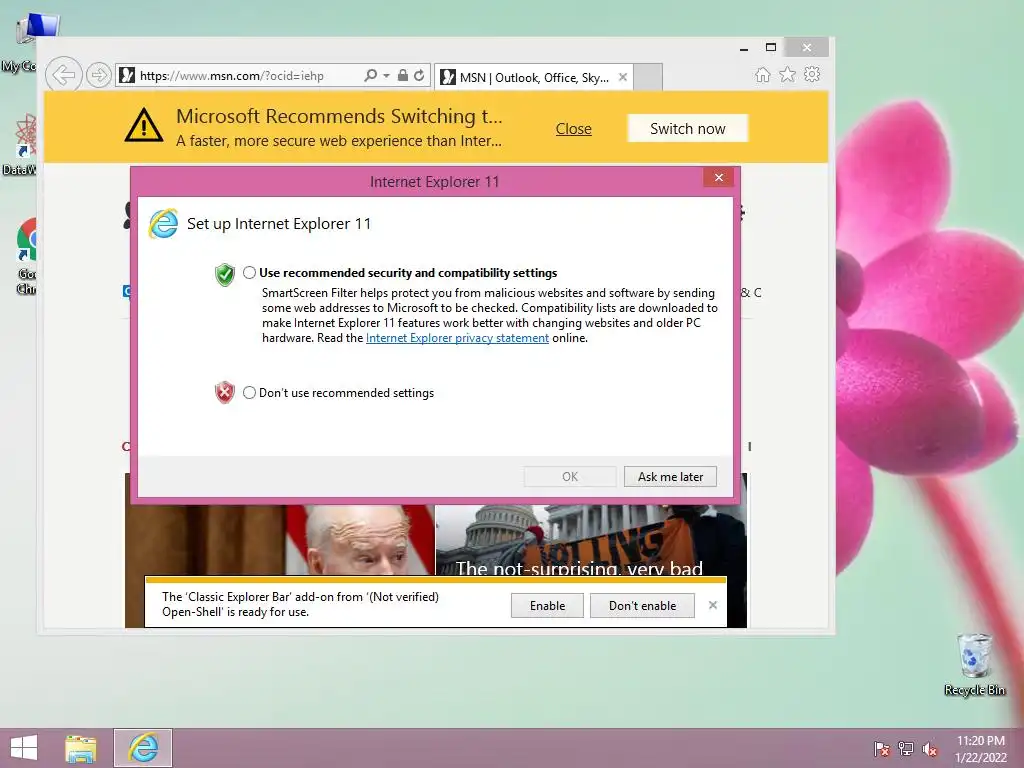Enable the Classic Explorer Bar add-on
The height and width of the screenshot is (768, 1024).
tap(547, 605)
